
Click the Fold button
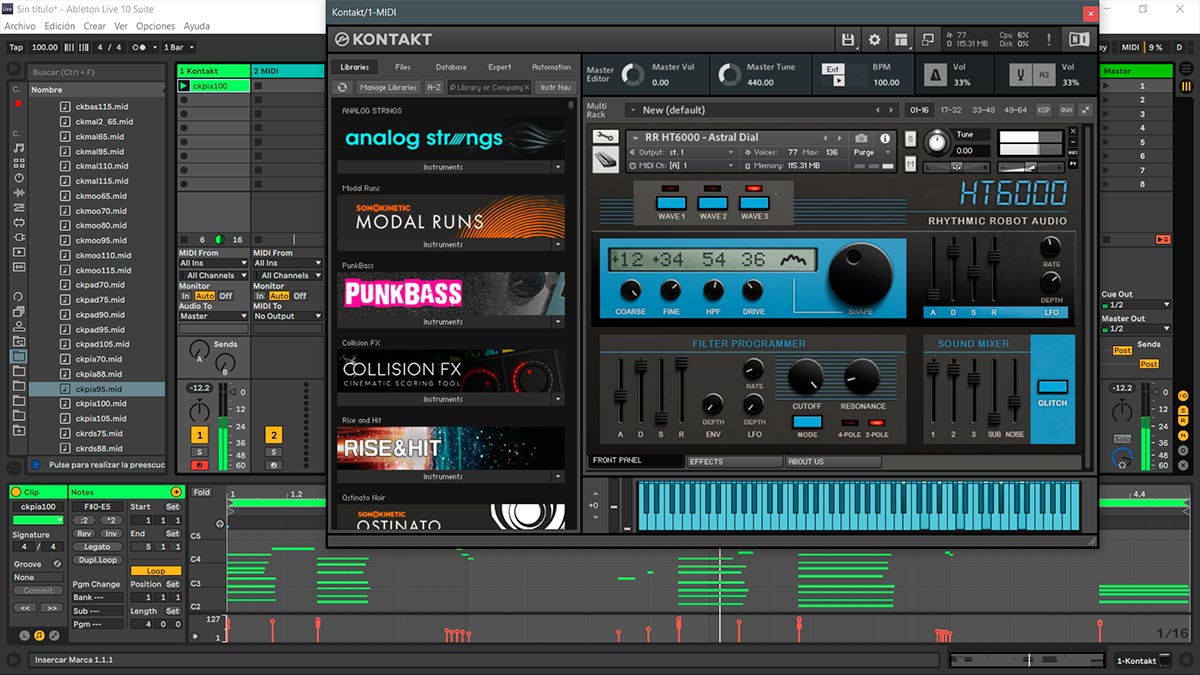(x=202, y=492)
